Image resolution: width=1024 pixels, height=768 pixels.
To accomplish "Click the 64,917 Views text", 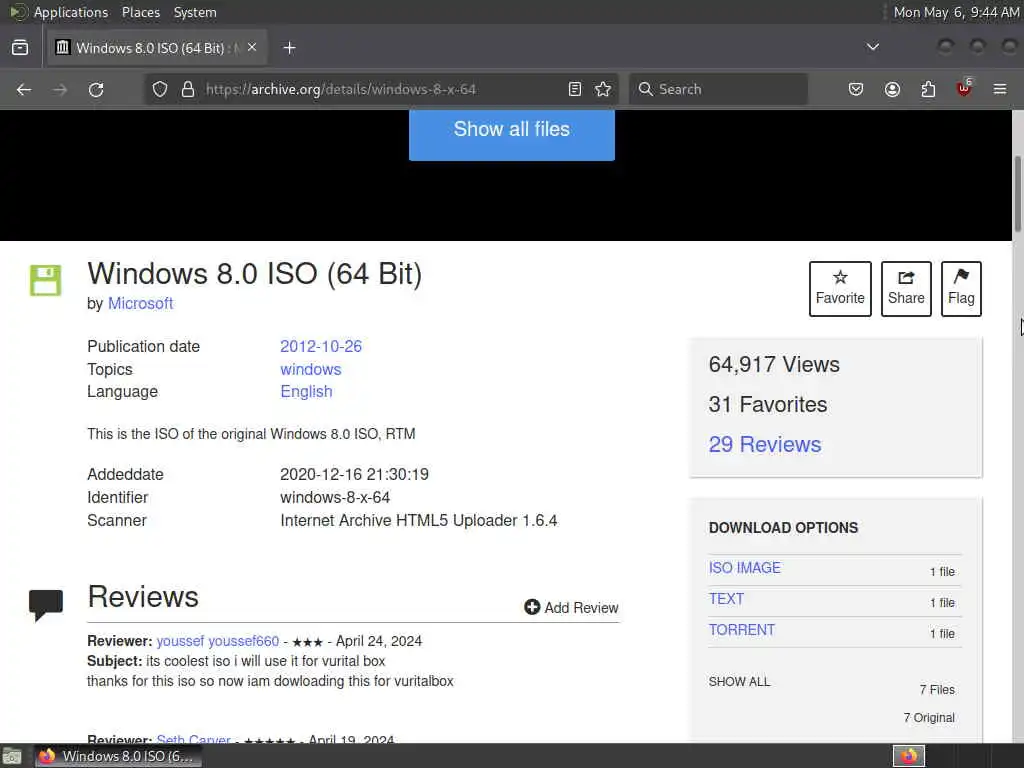I will (x=774, y=364).
